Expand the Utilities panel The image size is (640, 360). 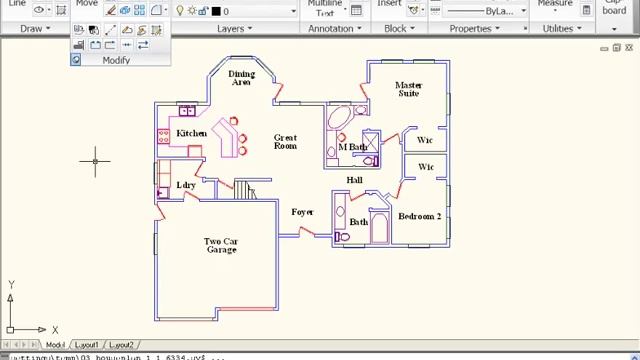point(562,29)
